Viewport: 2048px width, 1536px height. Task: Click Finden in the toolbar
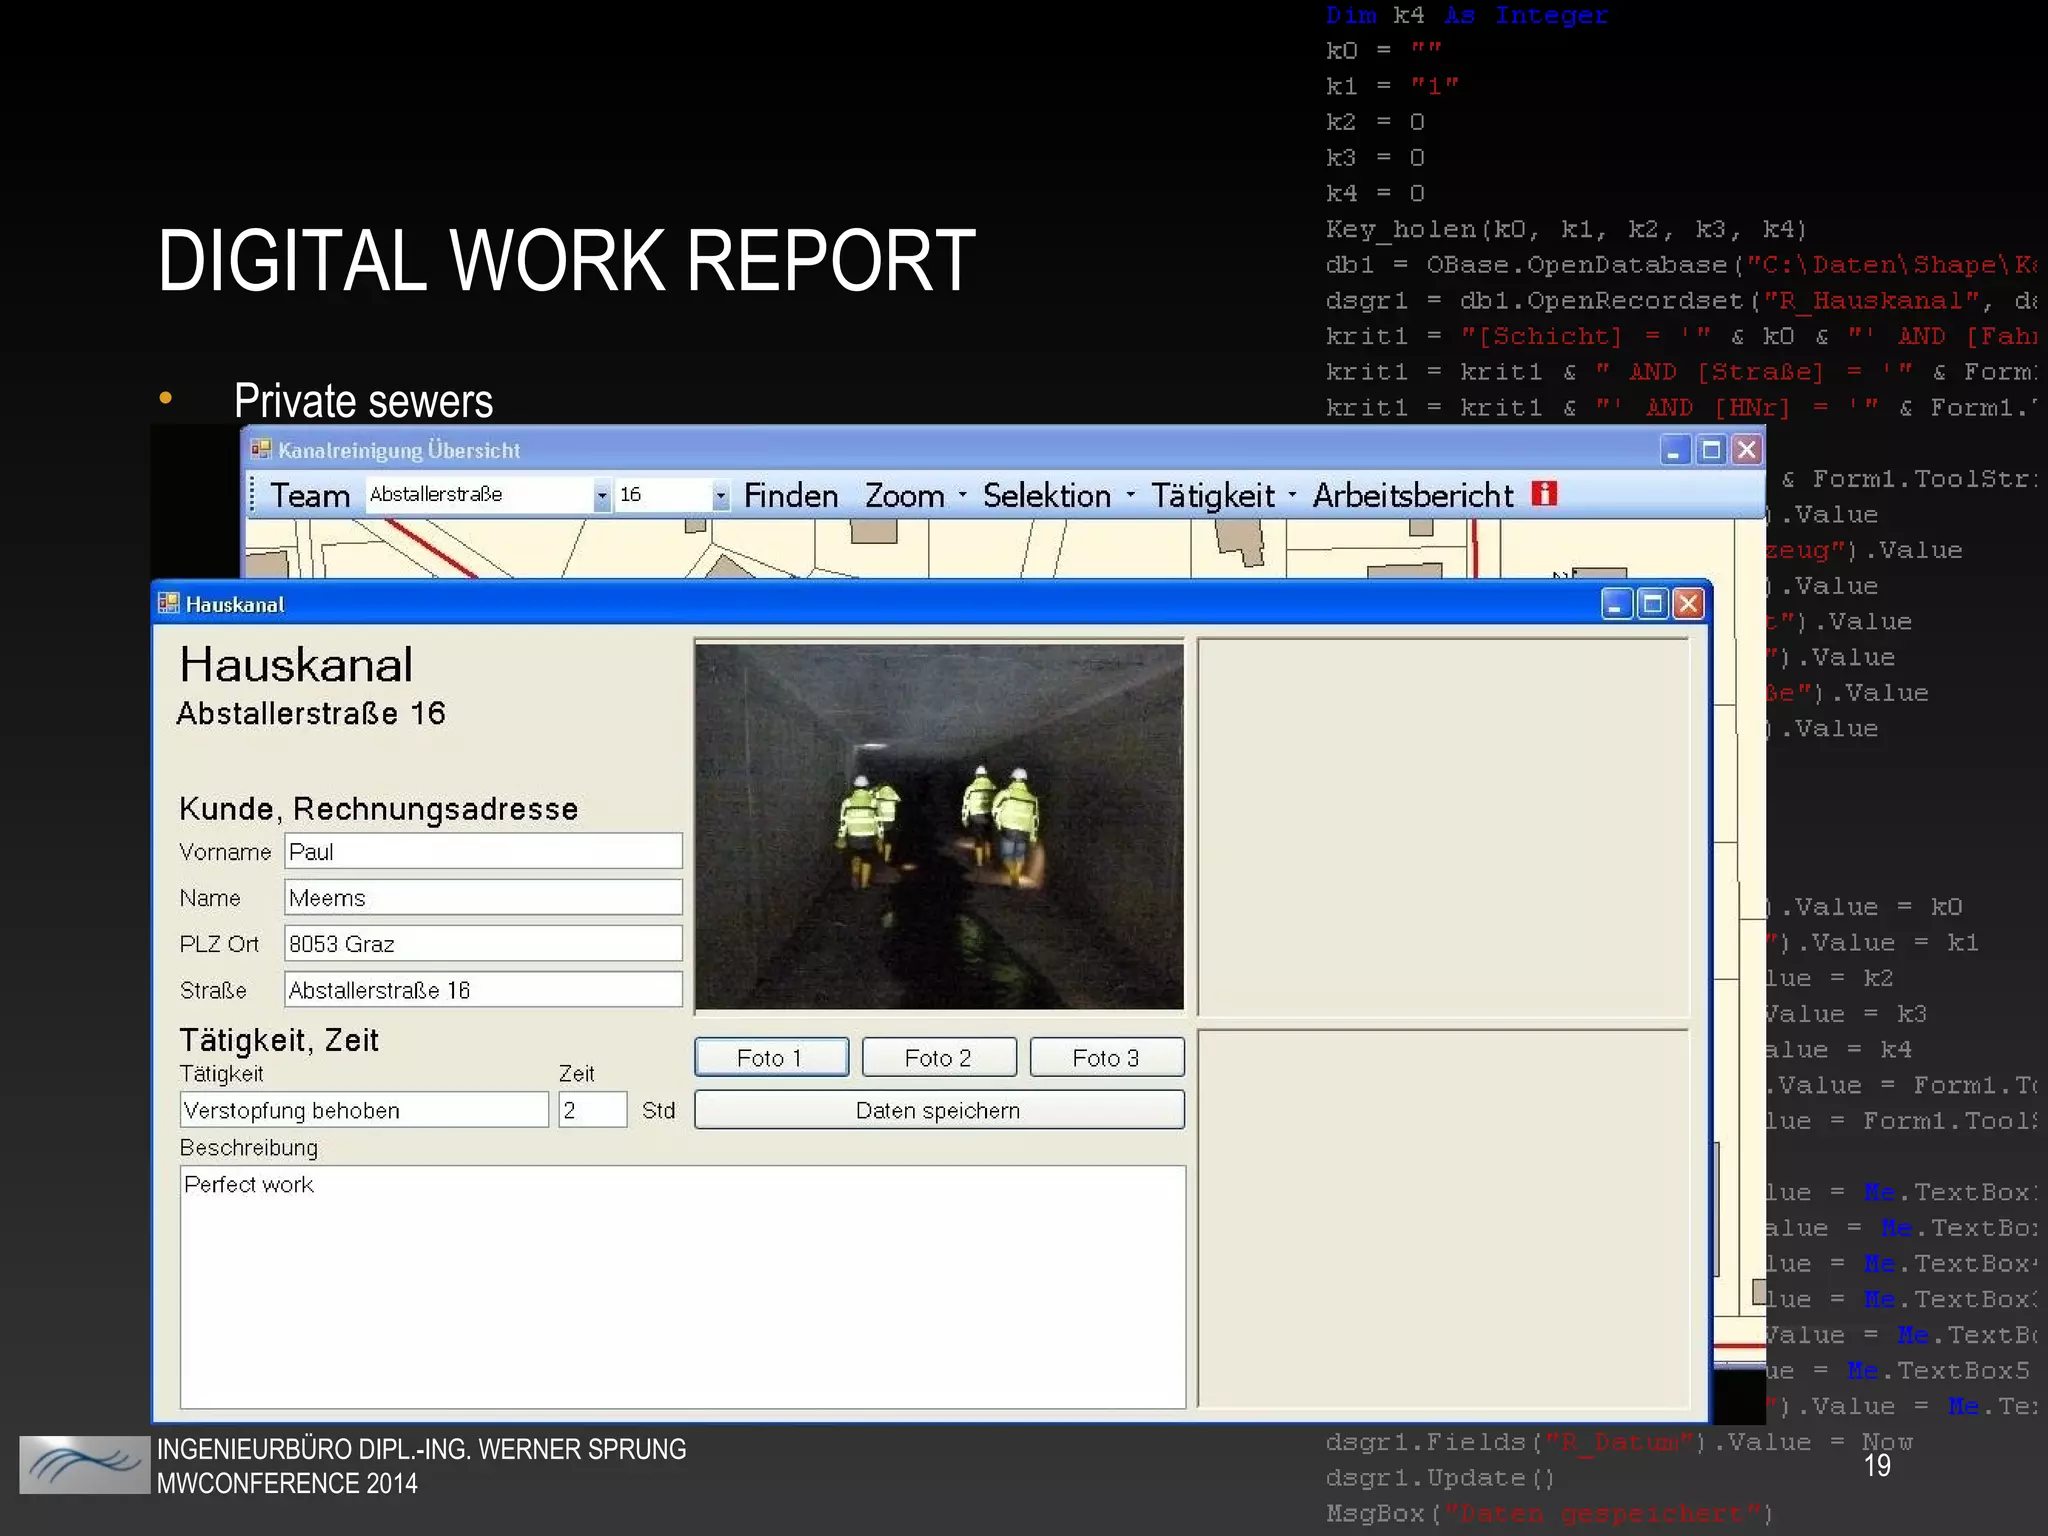(791, 495)
